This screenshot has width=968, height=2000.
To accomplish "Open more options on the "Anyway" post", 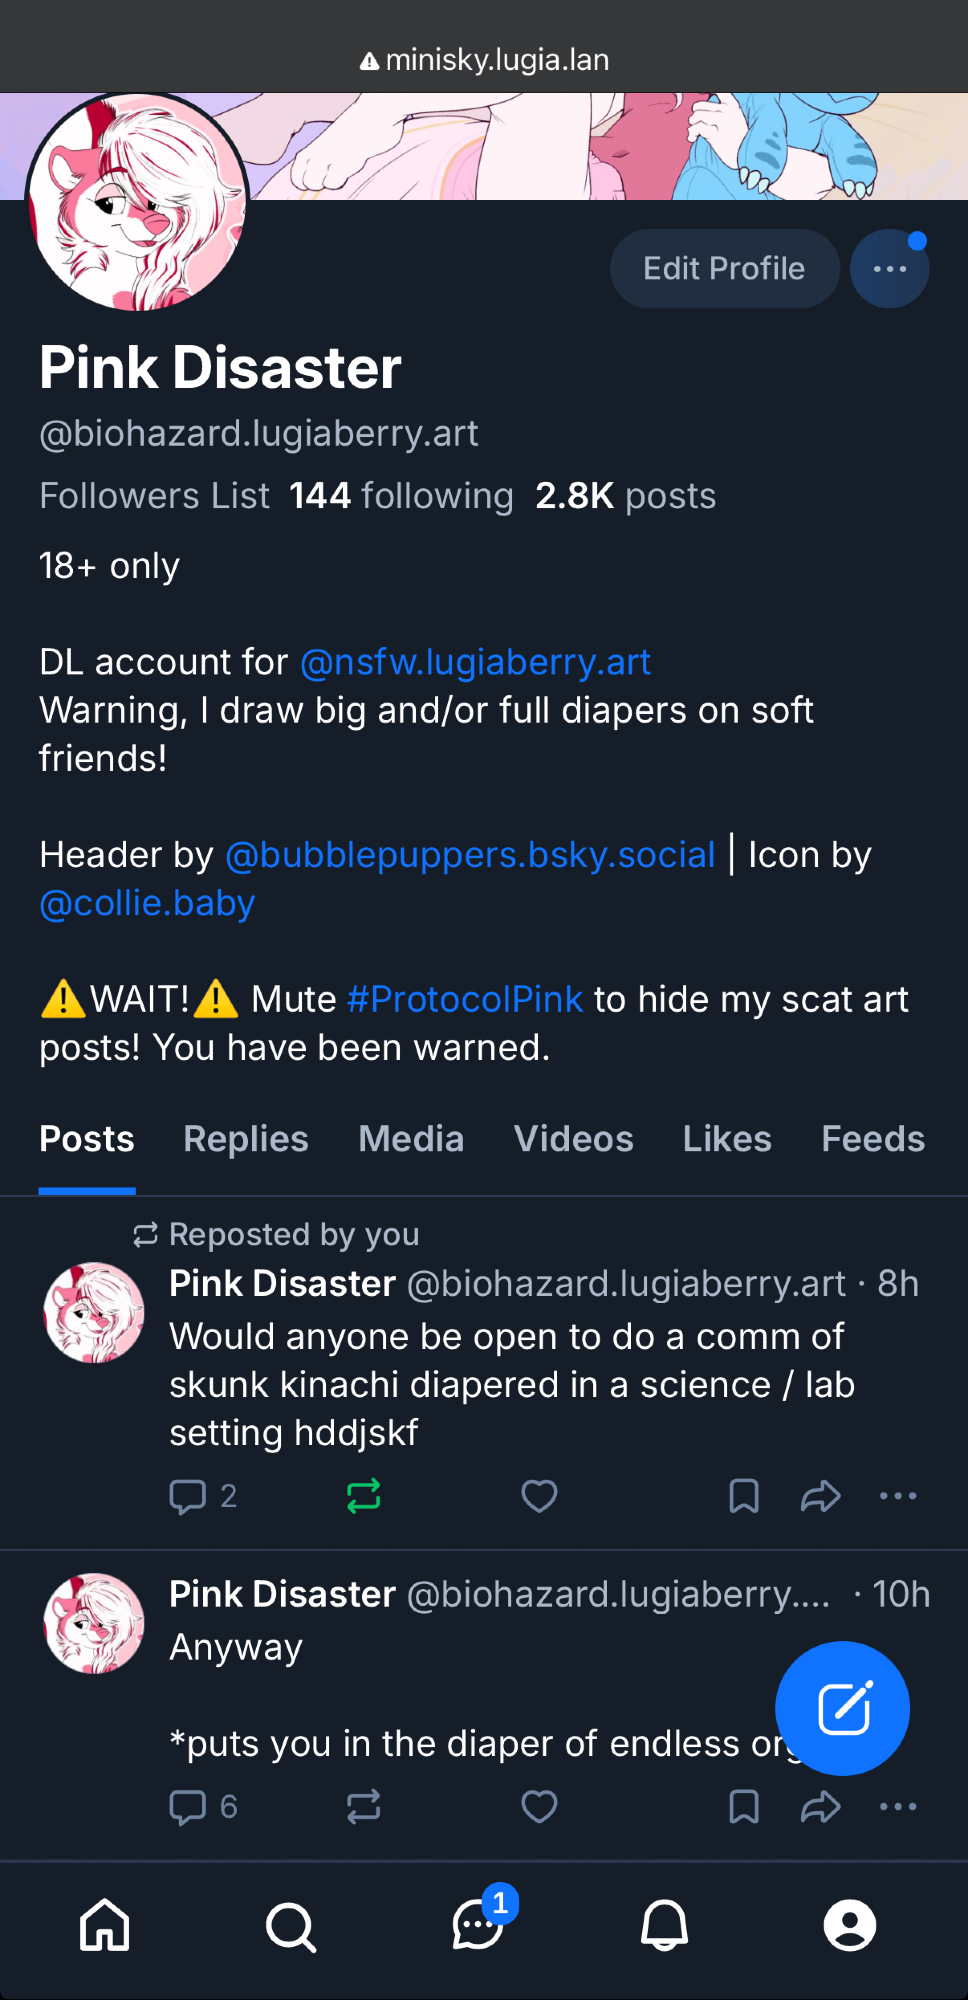I will tap(897, 1807).
